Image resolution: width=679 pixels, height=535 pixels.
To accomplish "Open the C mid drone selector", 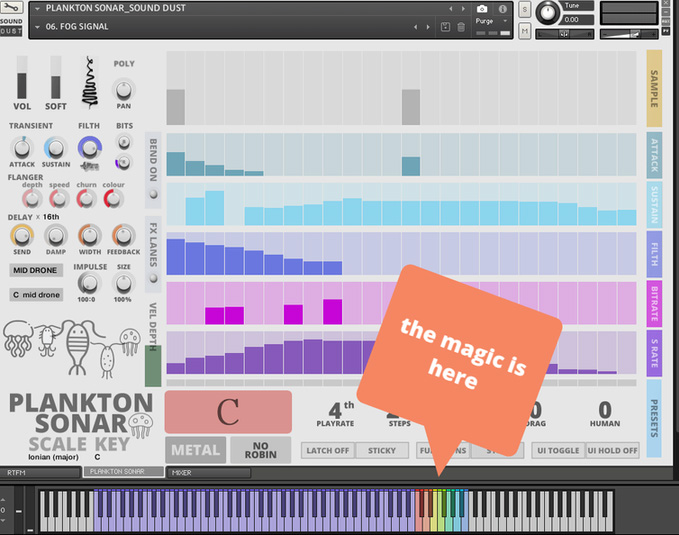I will (x=36, y=295).
